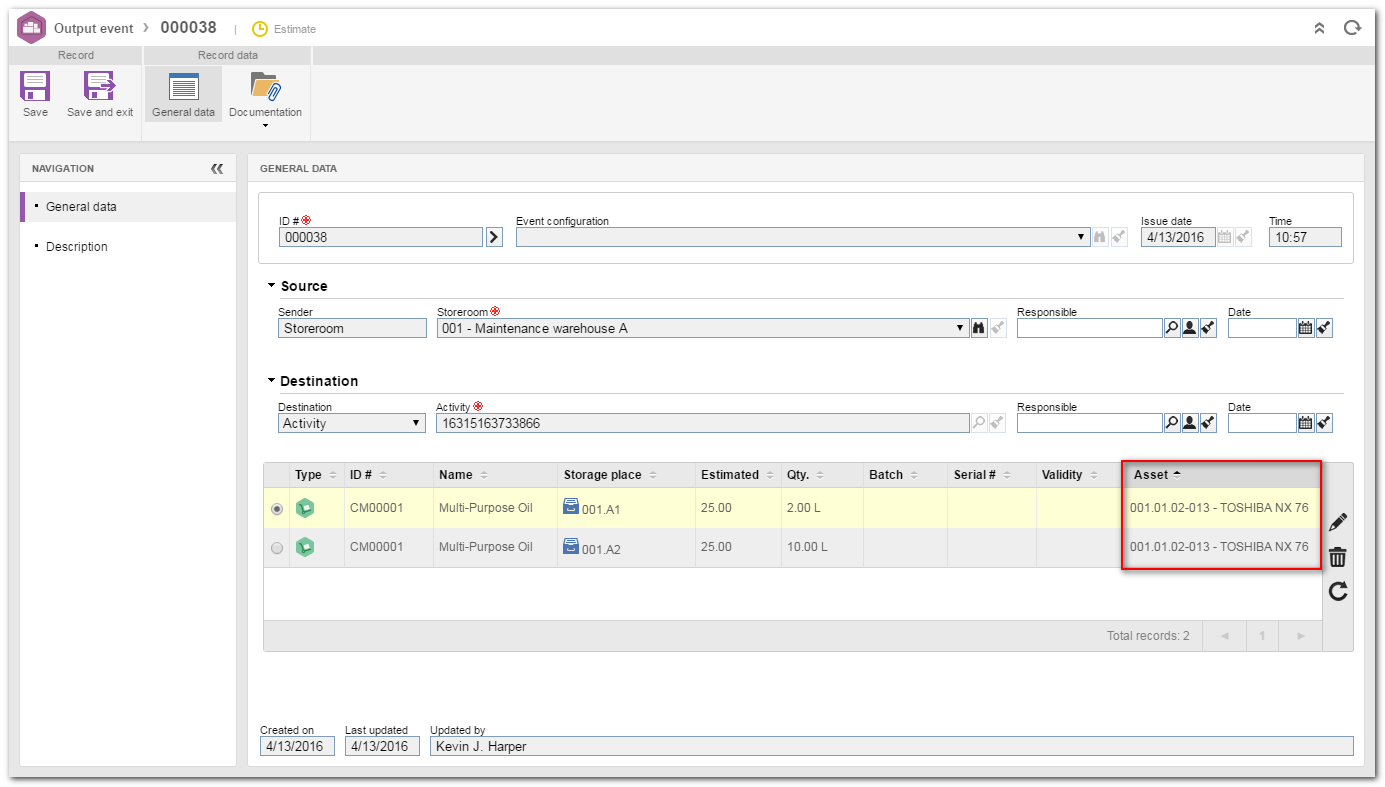Click the Save and exit icon
Viewport: 1385px width, 787px height.
coord(100,87)
